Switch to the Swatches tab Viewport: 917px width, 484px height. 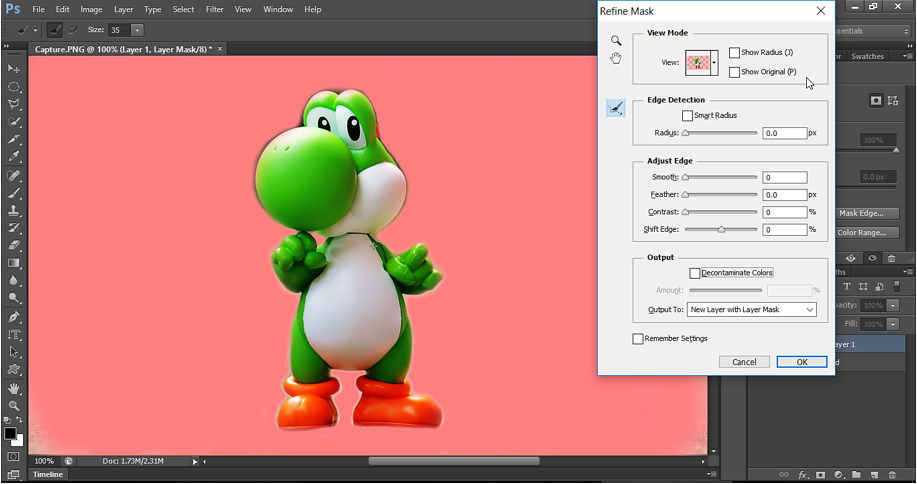tap(867, 56)
